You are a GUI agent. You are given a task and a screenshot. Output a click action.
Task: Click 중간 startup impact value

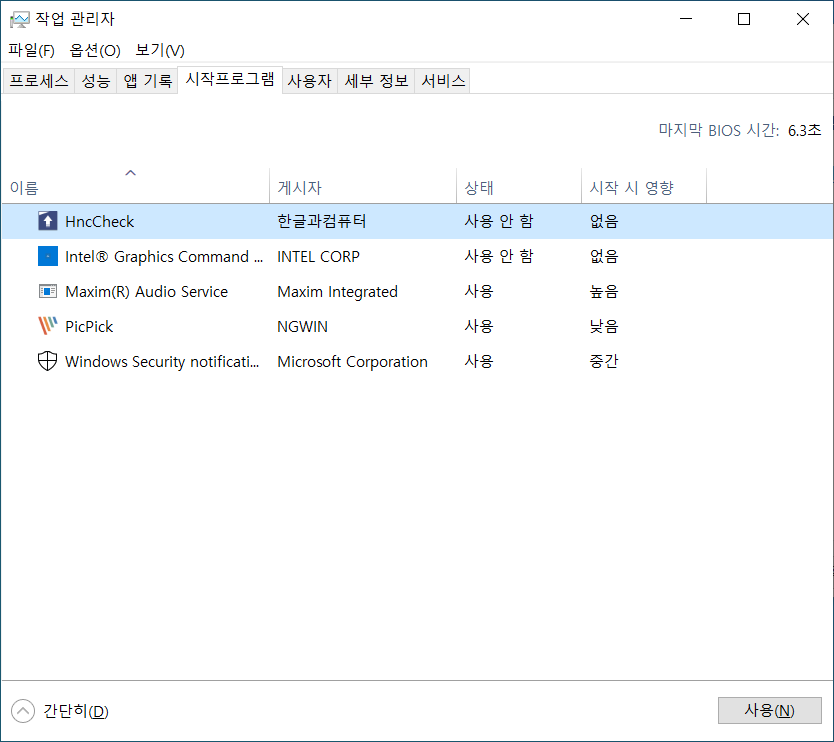click(604, 362)
